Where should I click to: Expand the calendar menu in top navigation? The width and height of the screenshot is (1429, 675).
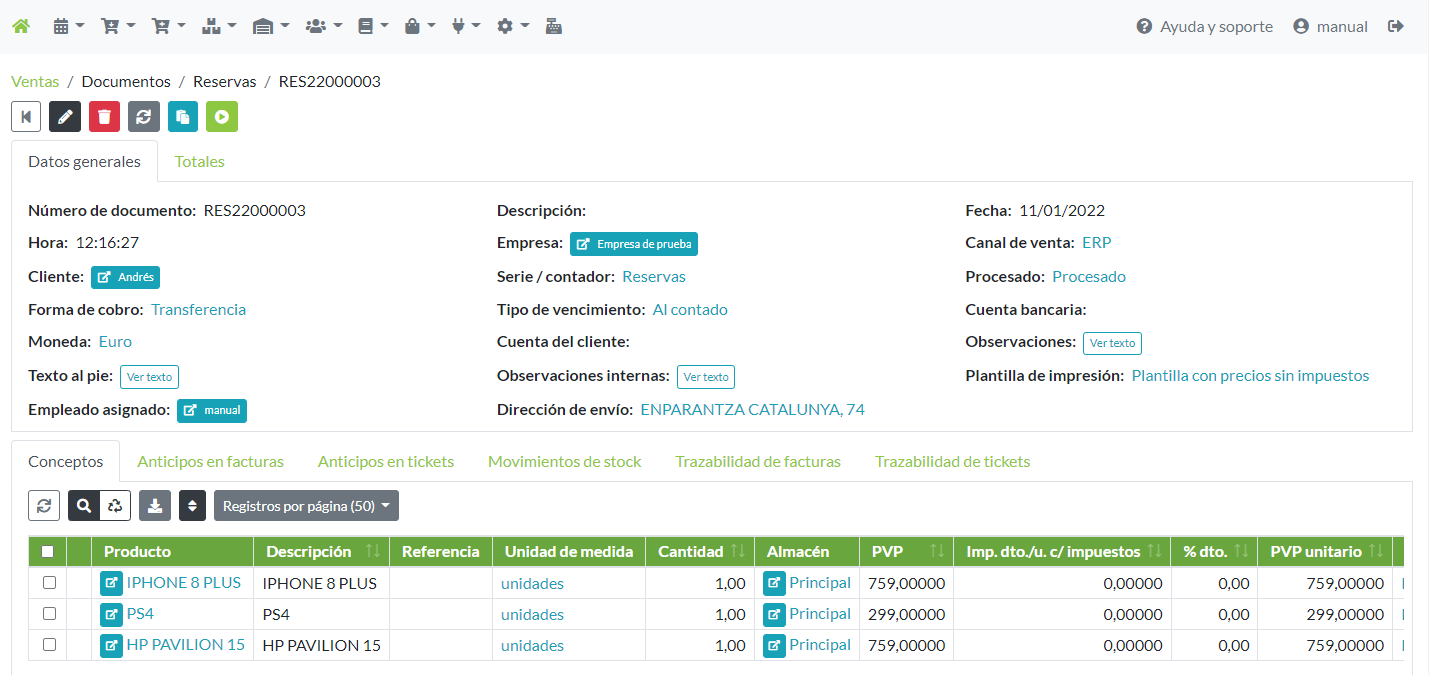point(68,27)
